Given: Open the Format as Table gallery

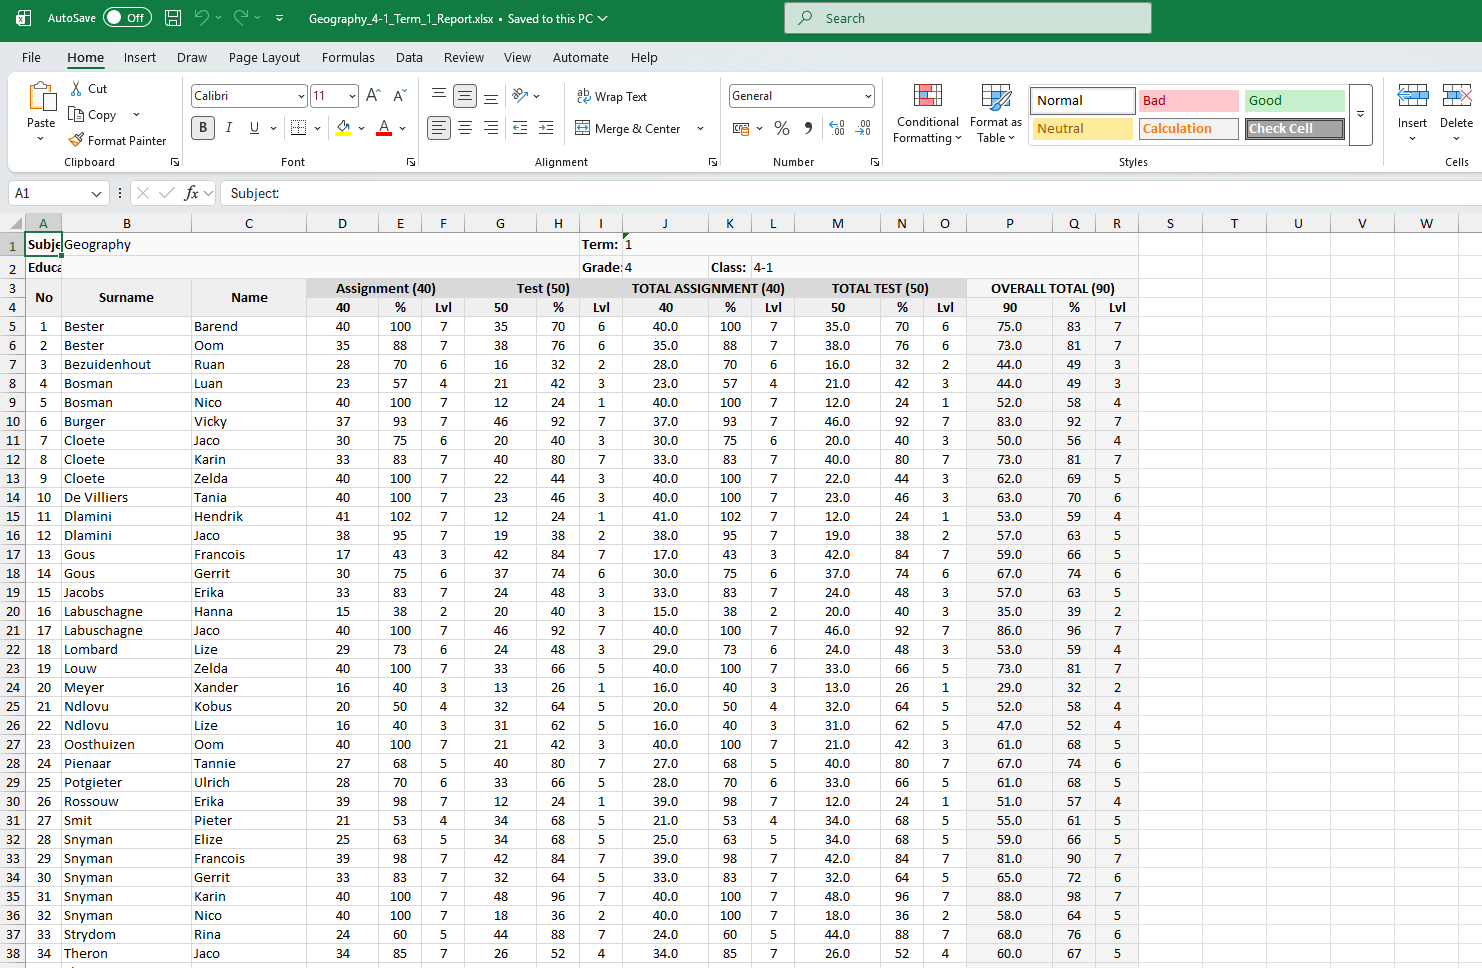Looking at the screenshot, I should [x=996, y=114].
